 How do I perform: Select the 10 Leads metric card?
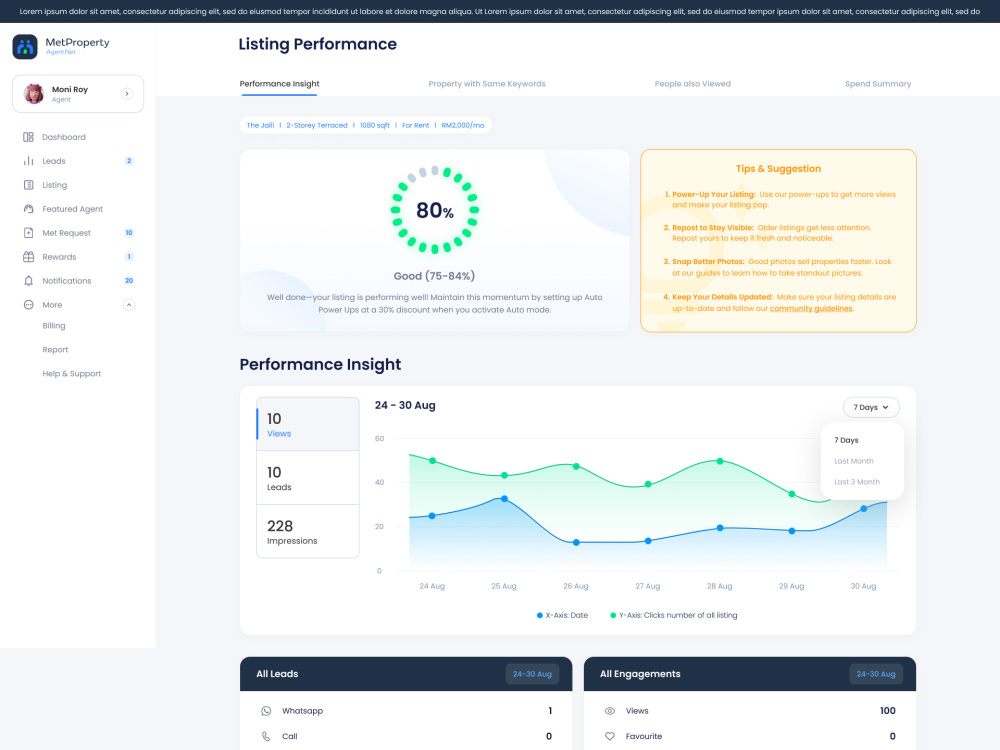[307, 478]
